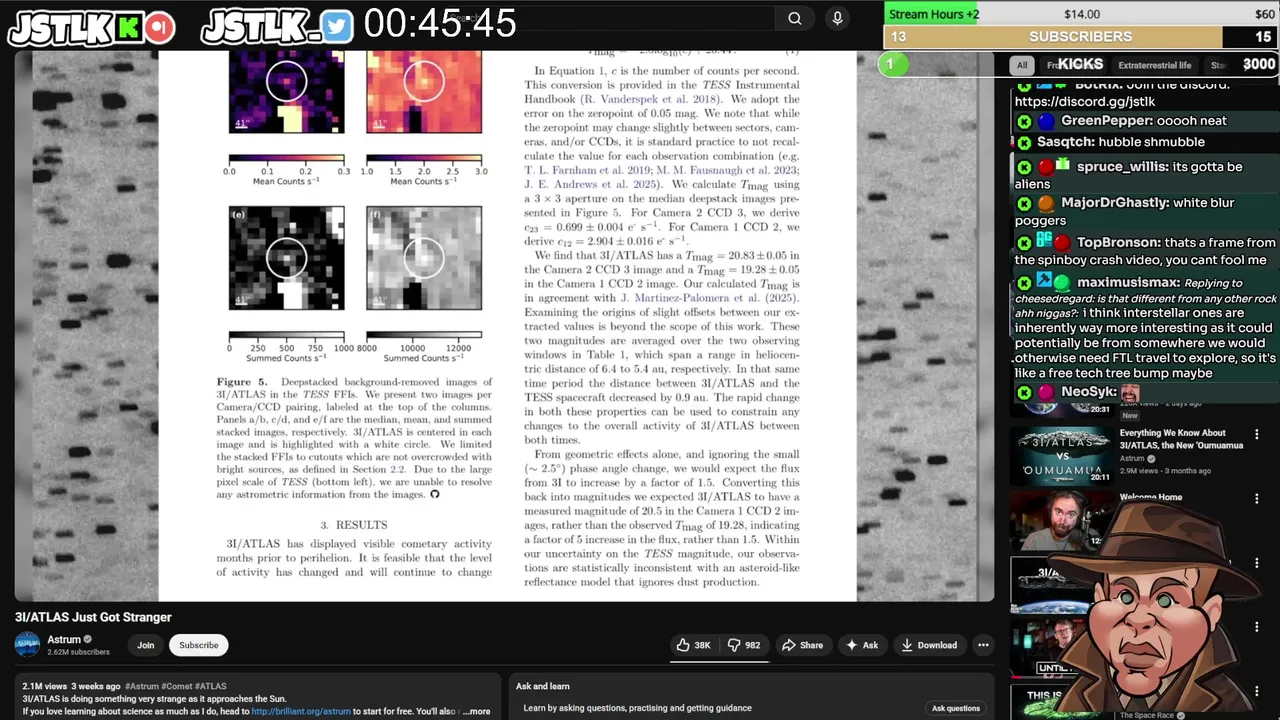
Task: Click the YouTube search magnifier icon
Action: (x=795, y=18)
